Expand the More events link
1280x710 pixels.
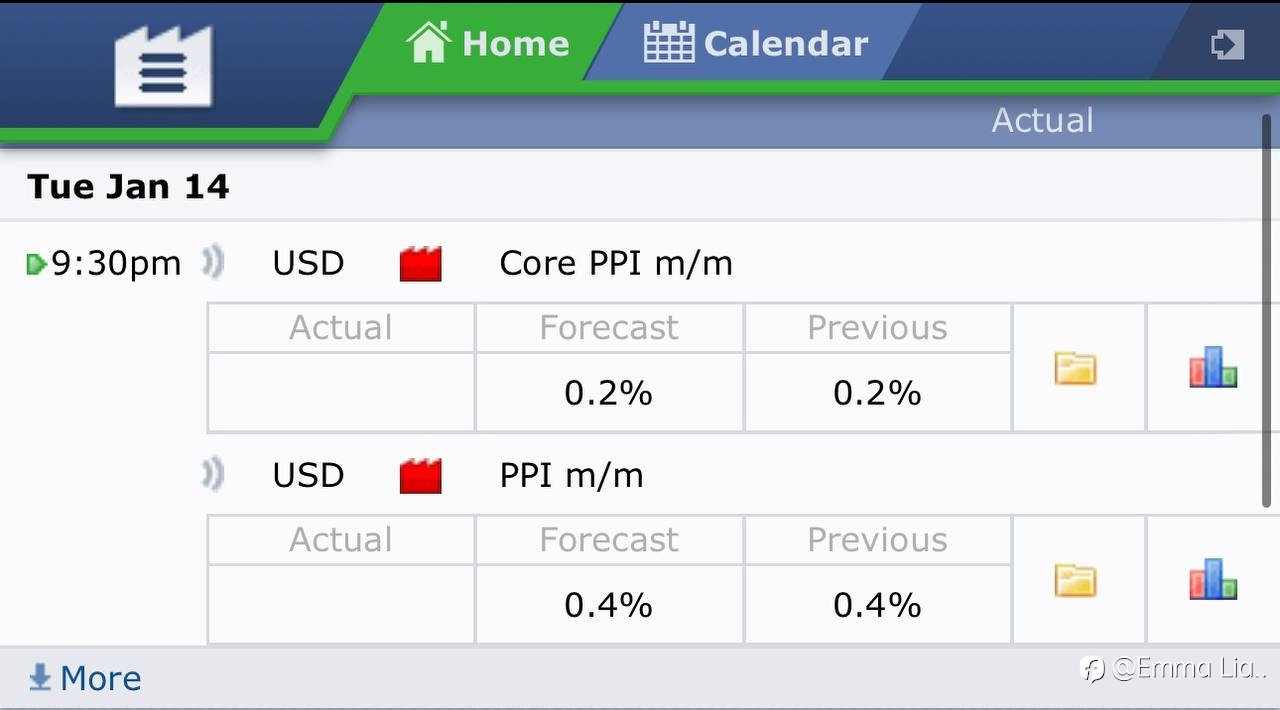click(x=100, y=678)
